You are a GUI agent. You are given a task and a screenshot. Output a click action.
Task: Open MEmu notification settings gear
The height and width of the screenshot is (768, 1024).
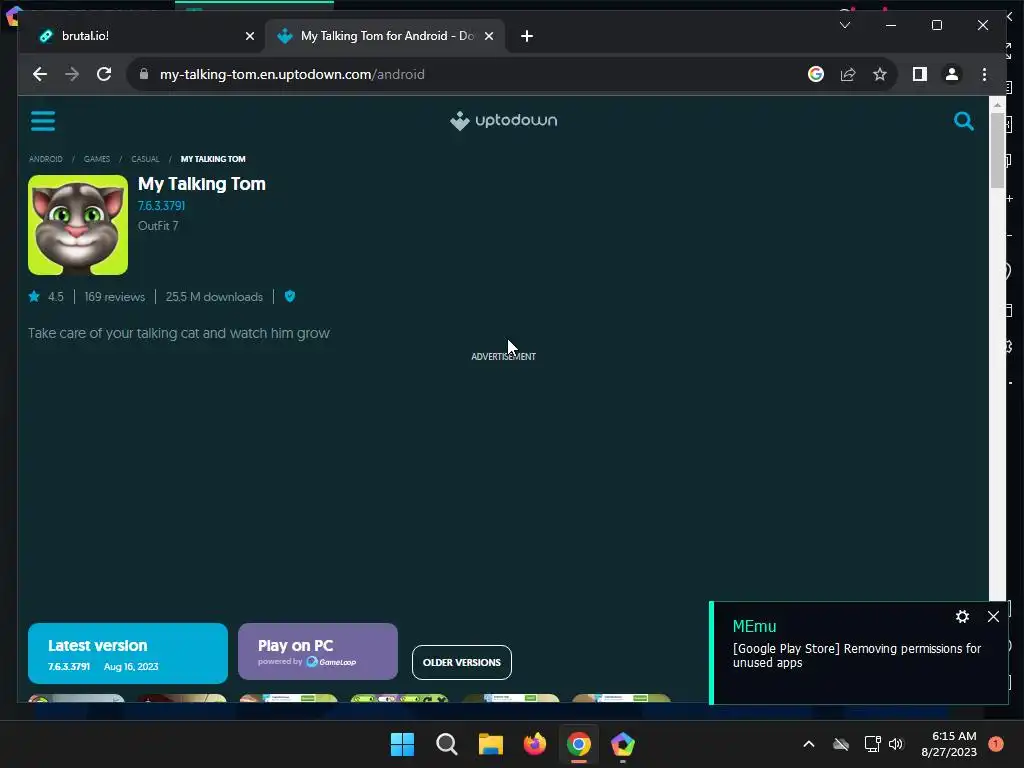(x=962, y=616)
